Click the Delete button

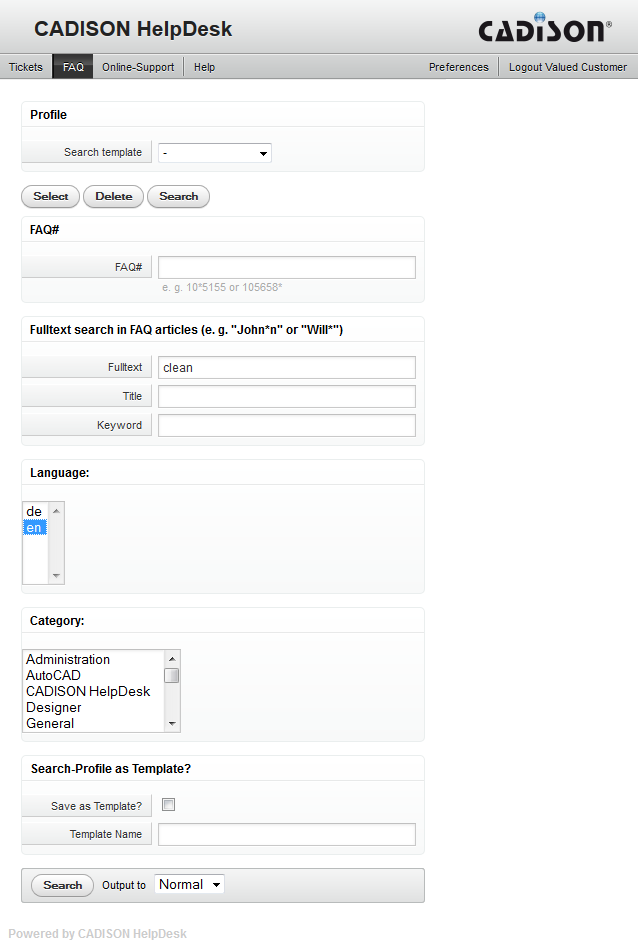tap(113, 196)
